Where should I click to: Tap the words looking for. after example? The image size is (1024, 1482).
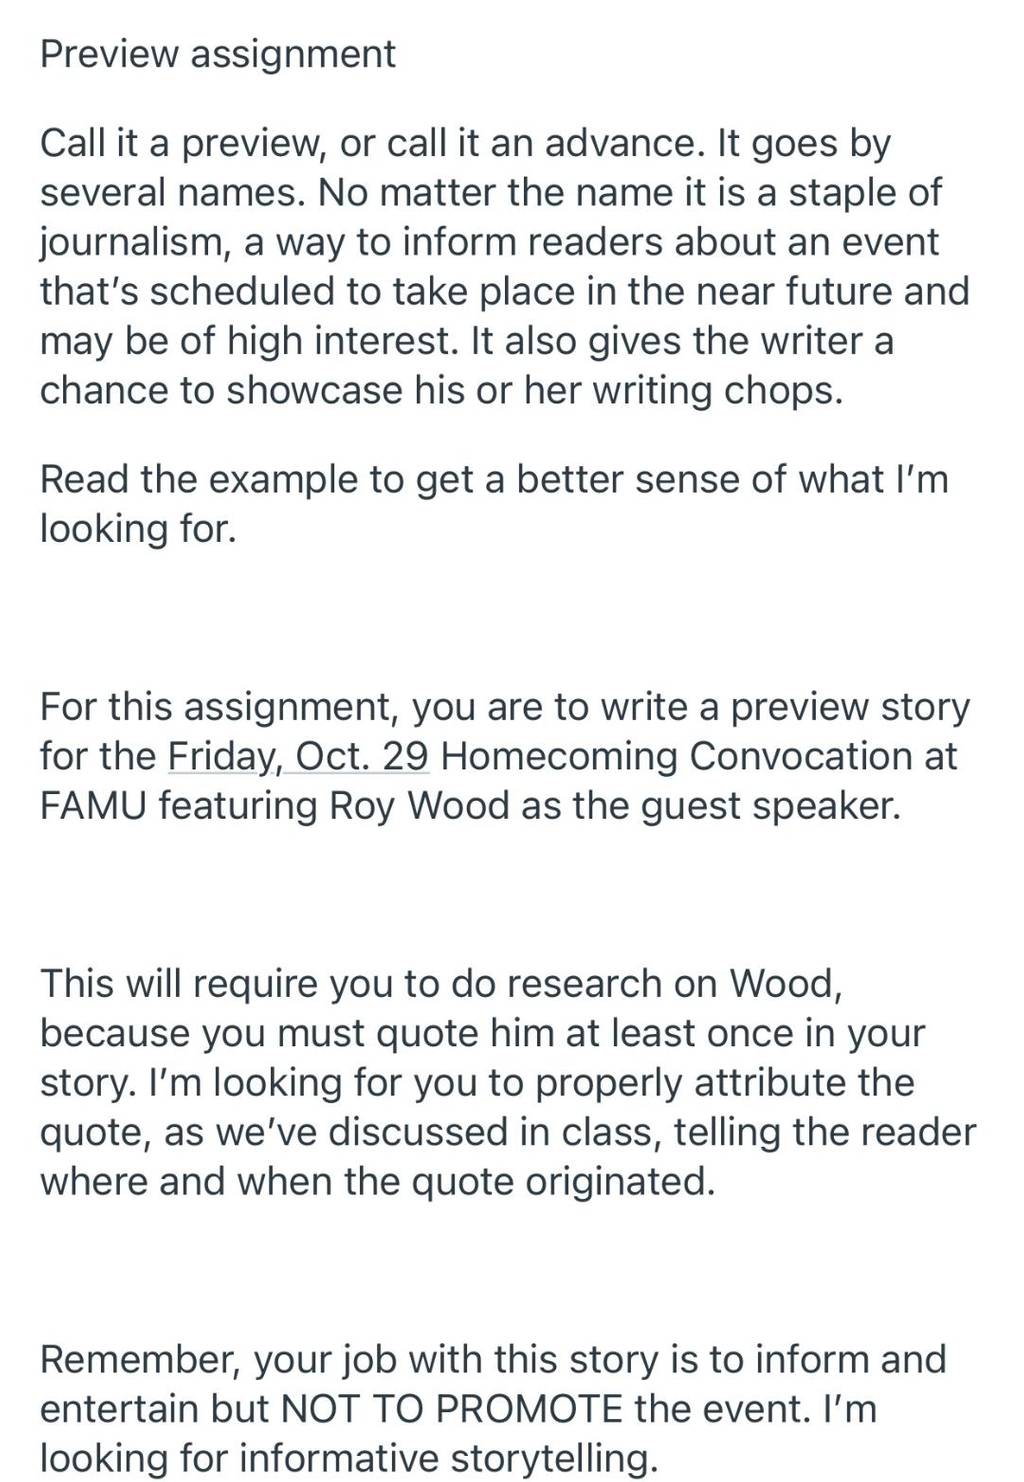pyautogui.click(x=139, y=529)
